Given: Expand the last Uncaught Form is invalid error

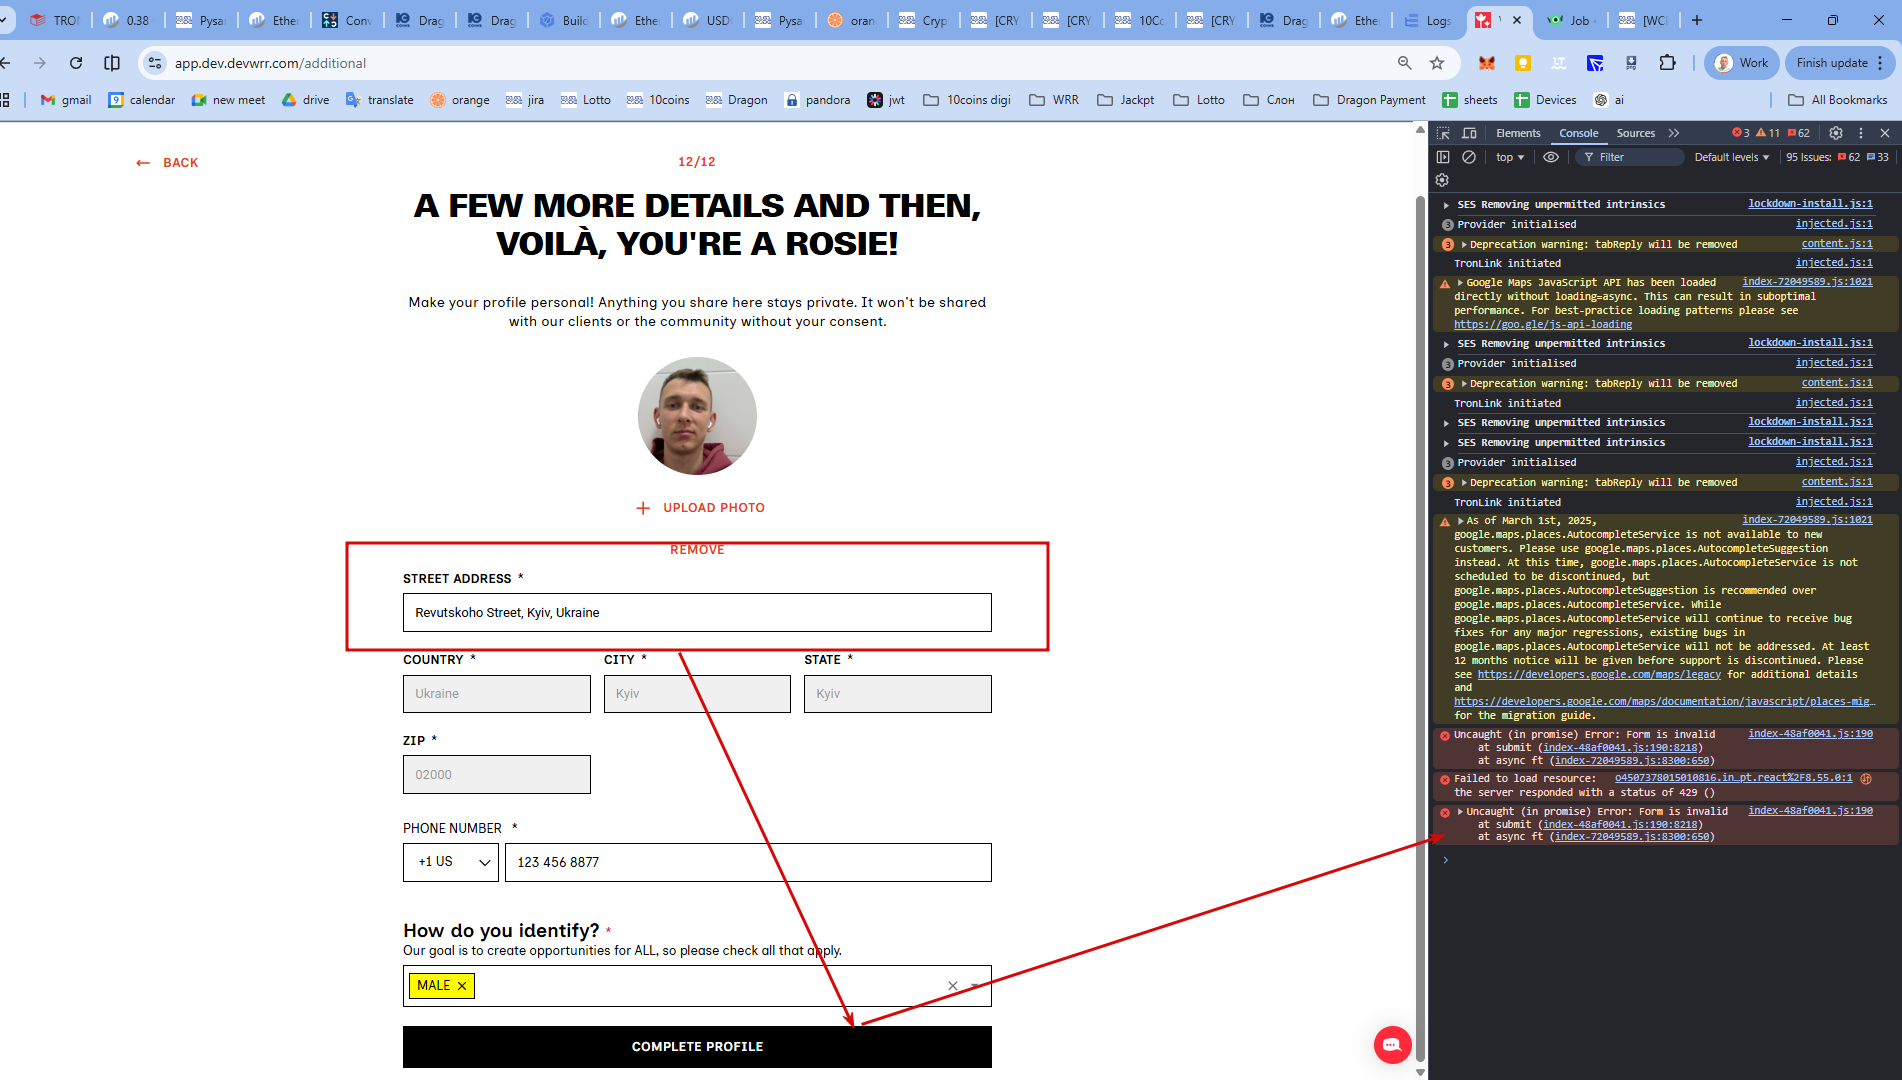Looking at the screenshot, I should pos(1460,812).
